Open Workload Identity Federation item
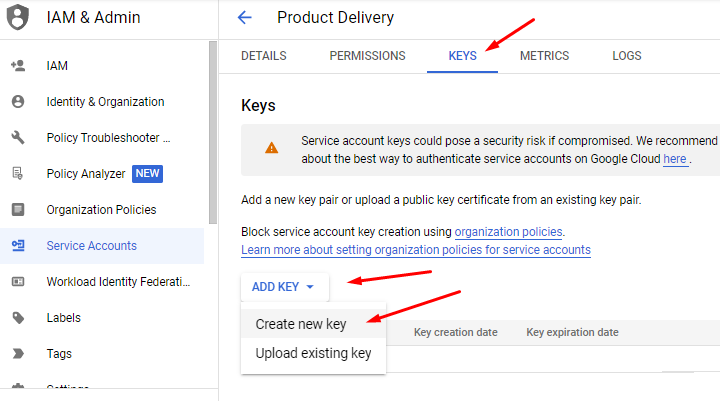The width and height of the screenshot is (720, 401). (118, 282)
